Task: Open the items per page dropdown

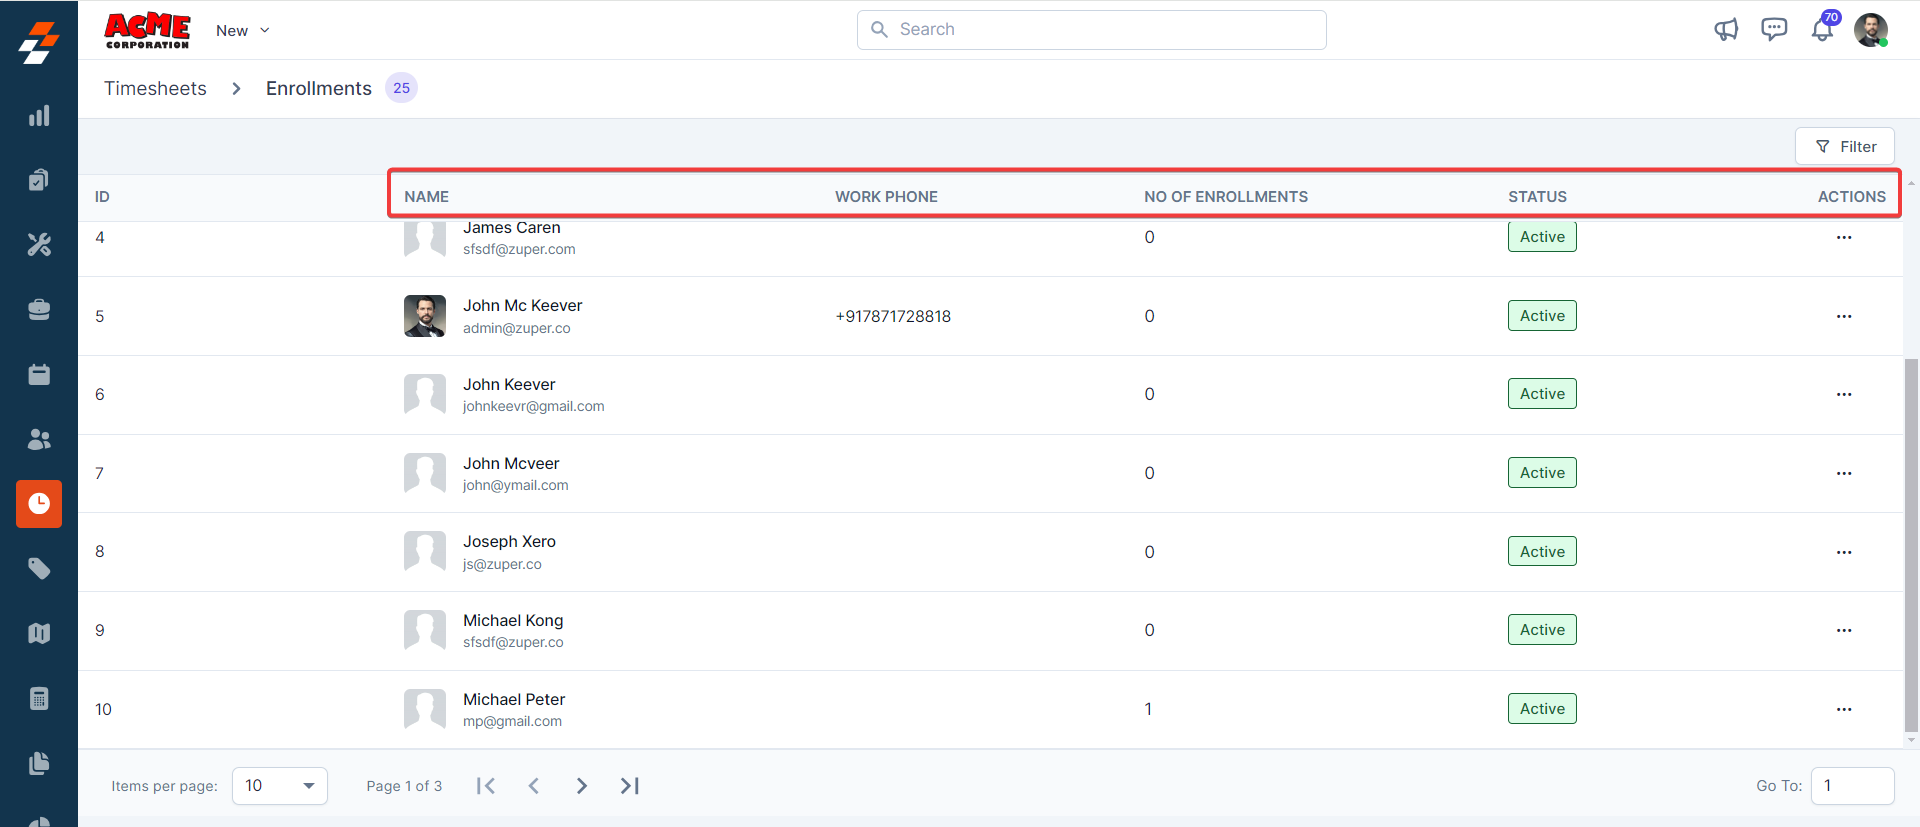Action: tap(279, 786)
